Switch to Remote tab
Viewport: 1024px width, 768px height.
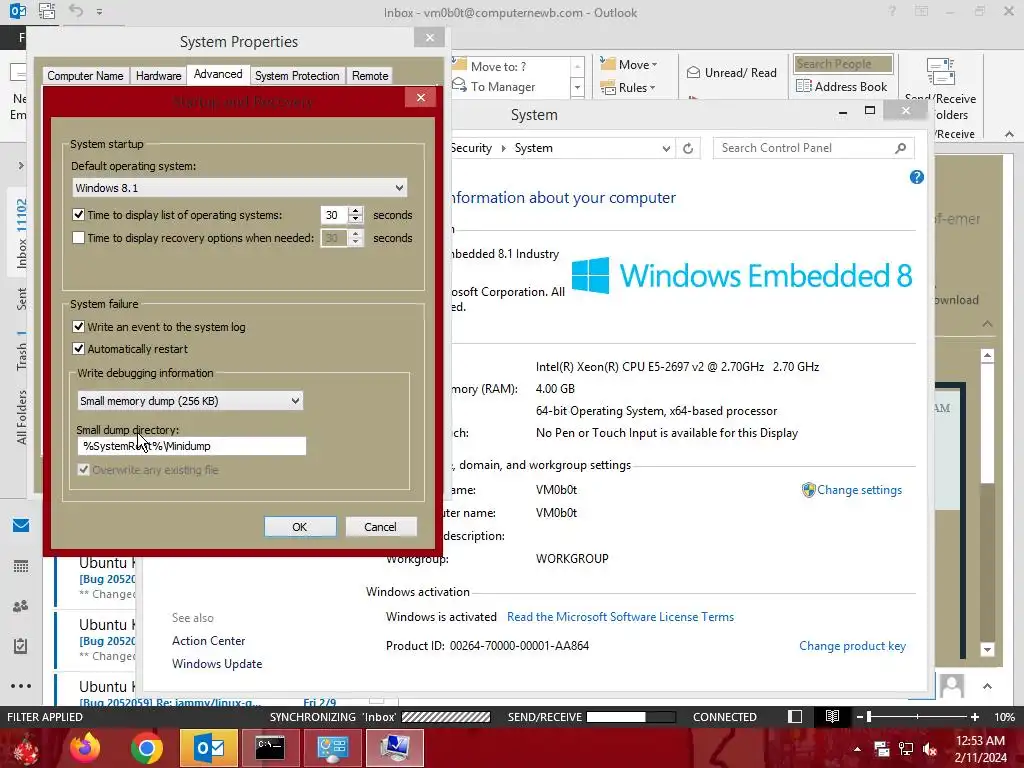point(370,76)
